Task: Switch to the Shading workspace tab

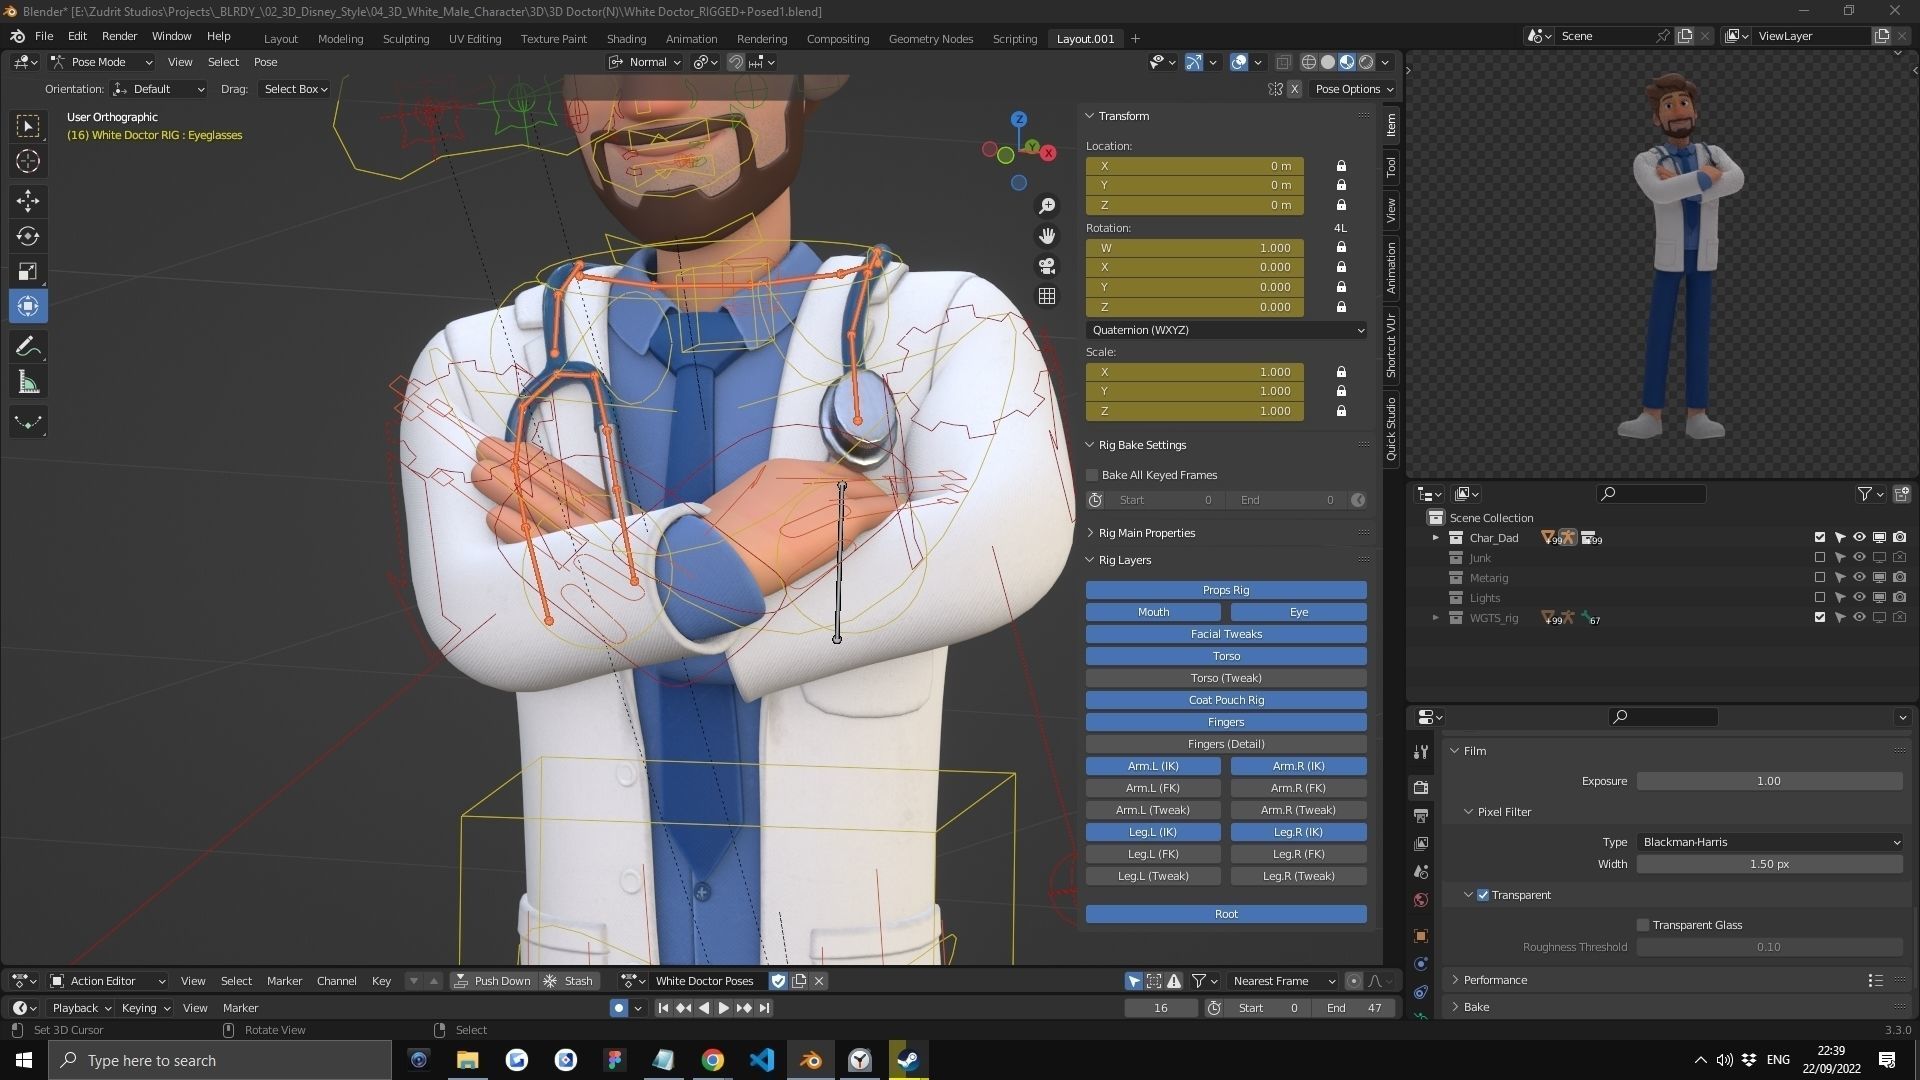Action: [x=626, y=38]
